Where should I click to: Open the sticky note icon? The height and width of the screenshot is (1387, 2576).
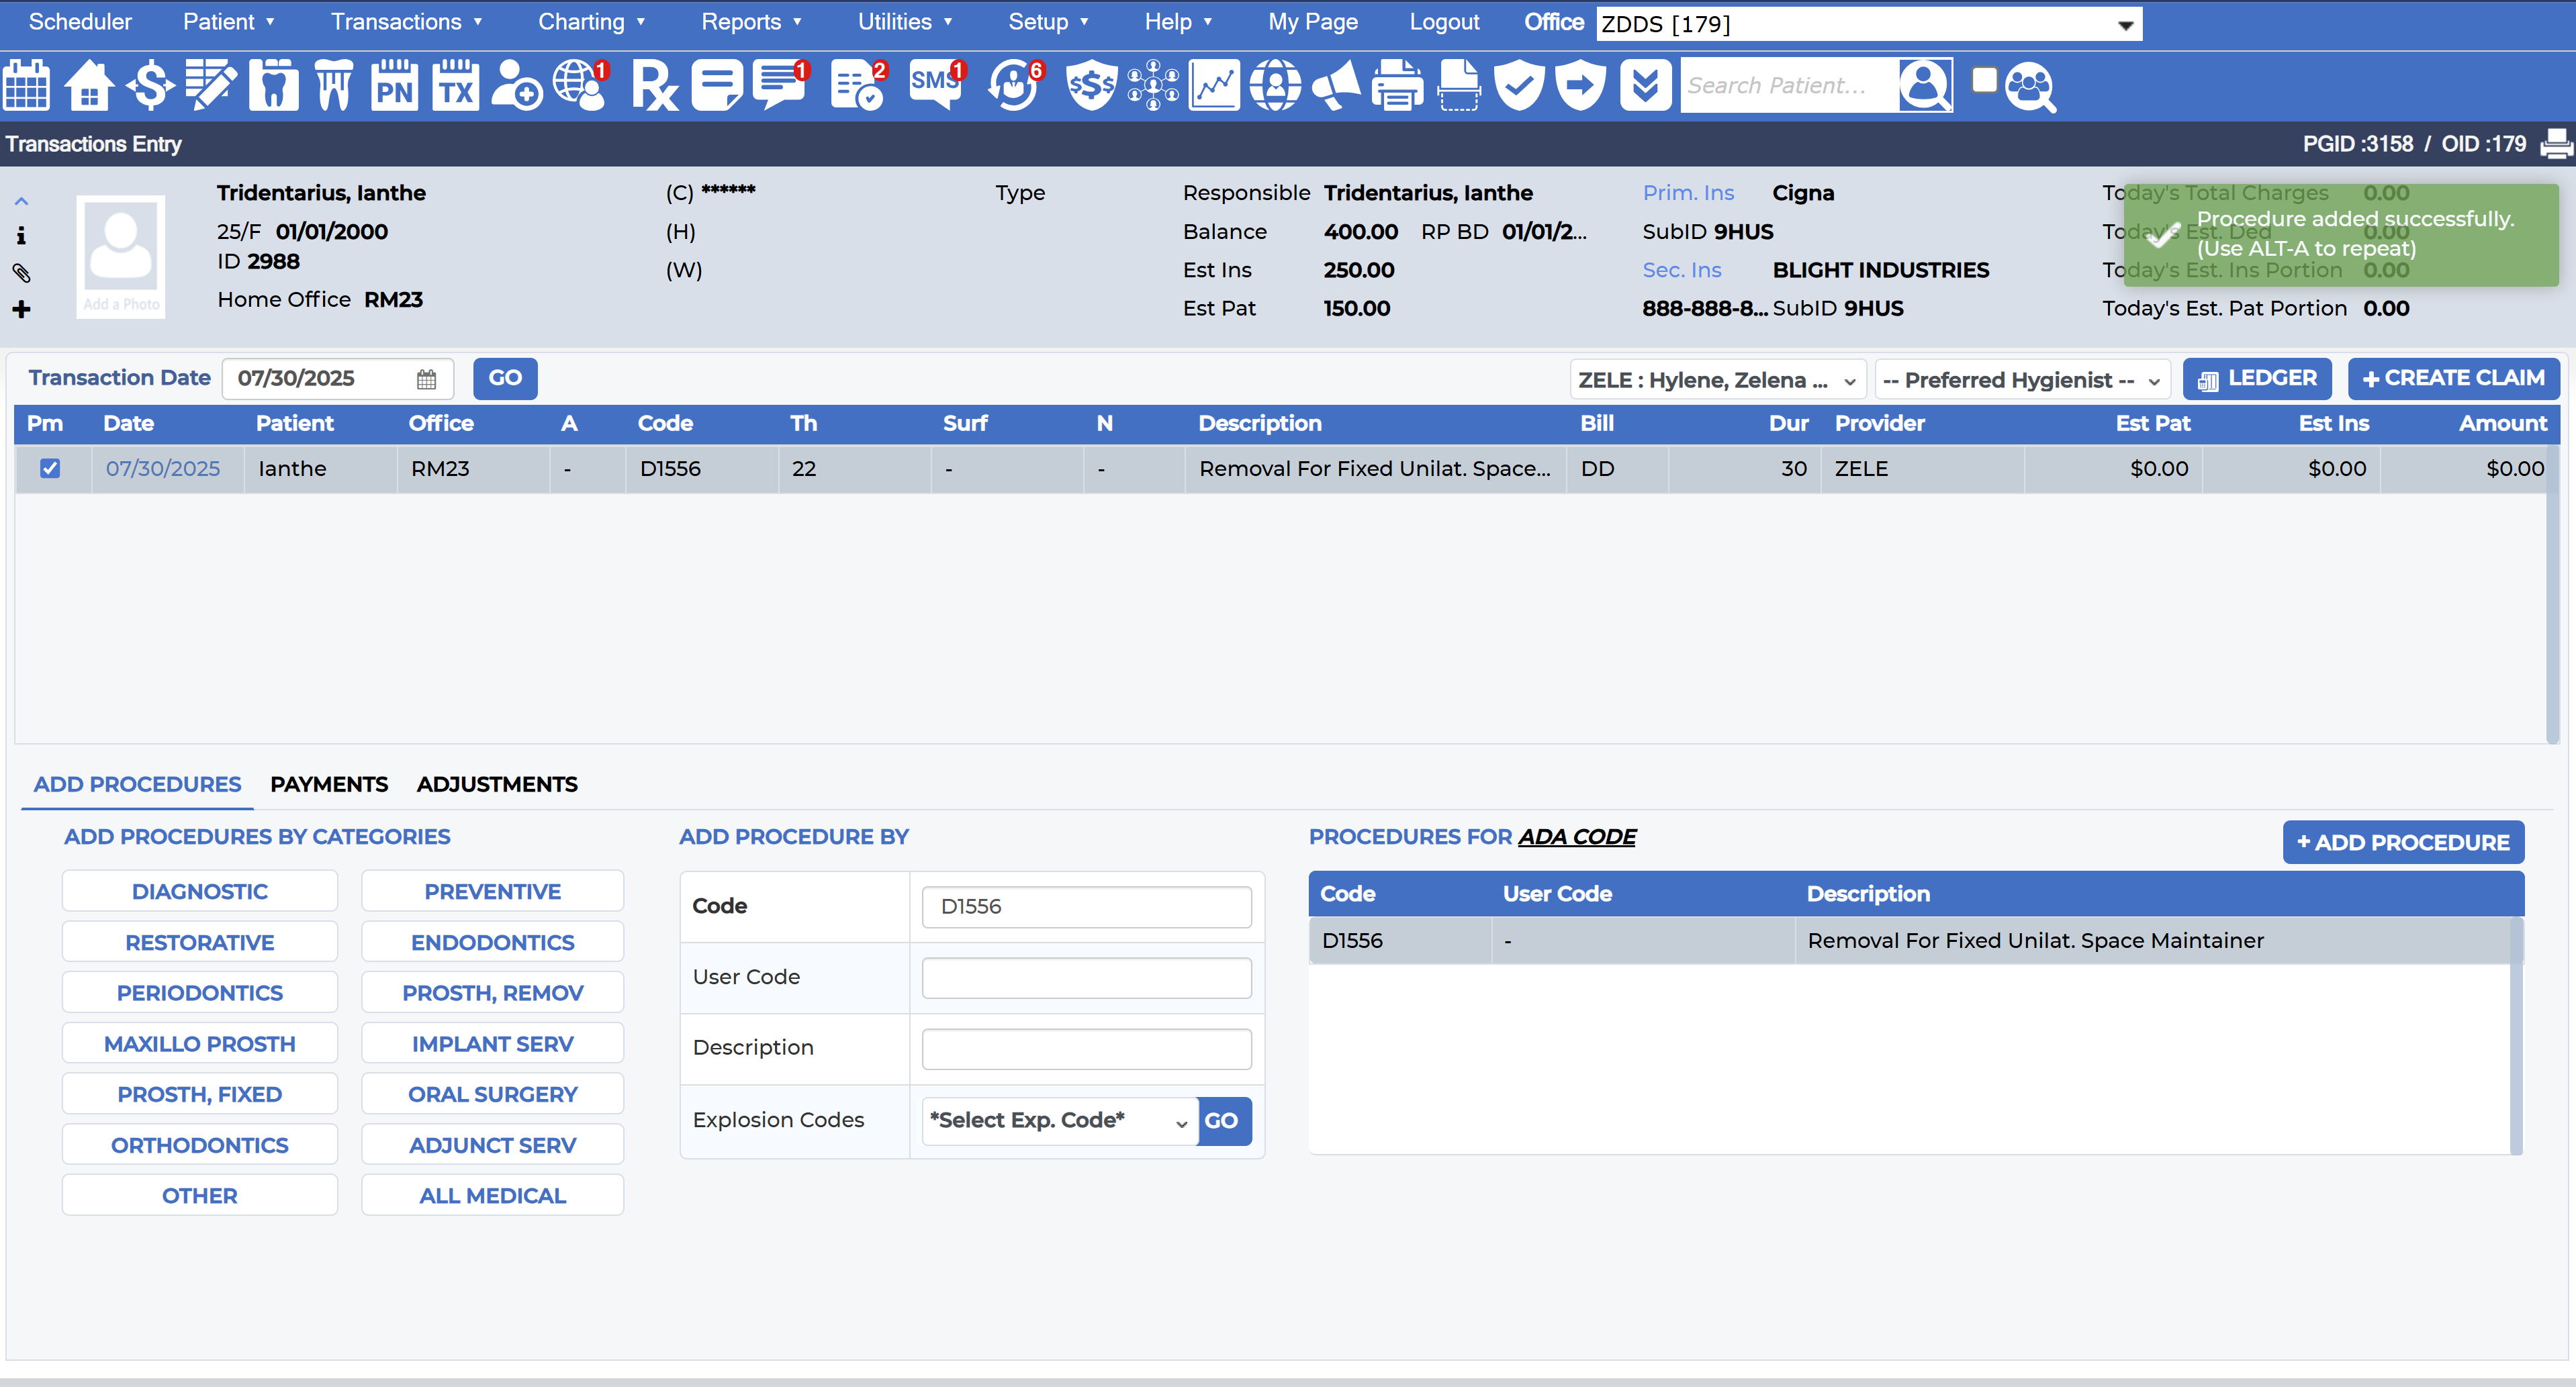717,86
